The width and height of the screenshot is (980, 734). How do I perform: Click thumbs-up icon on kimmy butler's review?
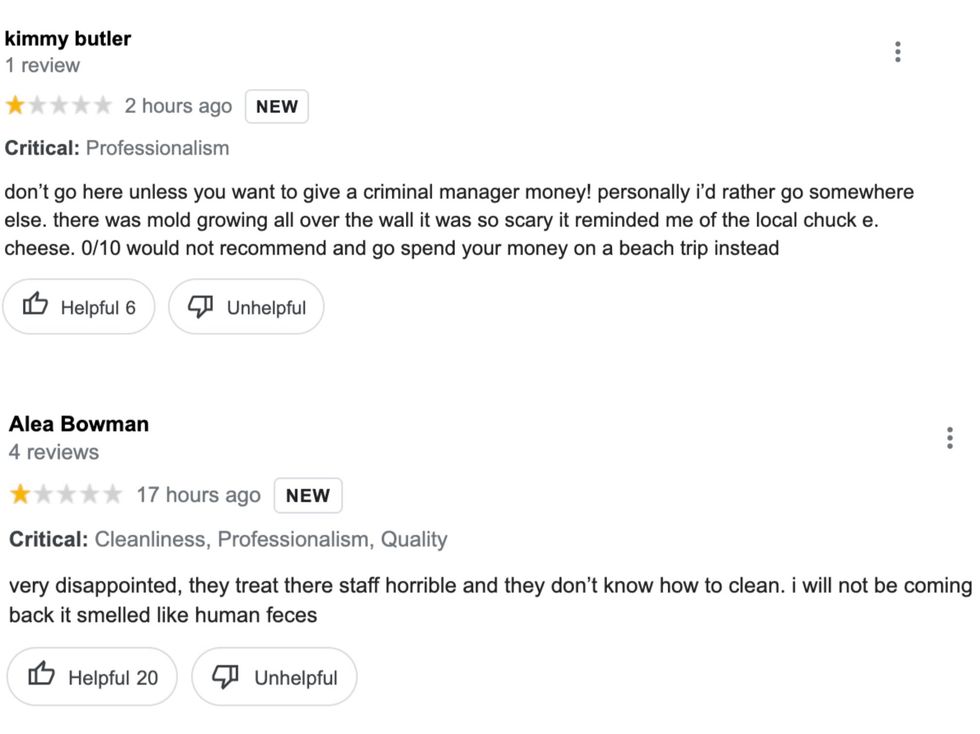[x=36, y=305]
